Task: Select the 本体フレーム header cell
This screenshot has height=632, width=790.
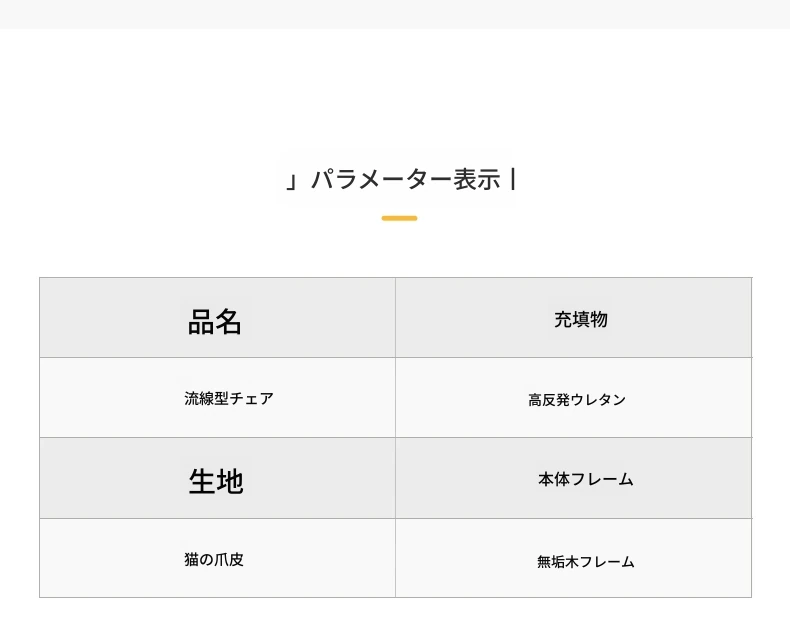Action: click(x=573, y=478)
